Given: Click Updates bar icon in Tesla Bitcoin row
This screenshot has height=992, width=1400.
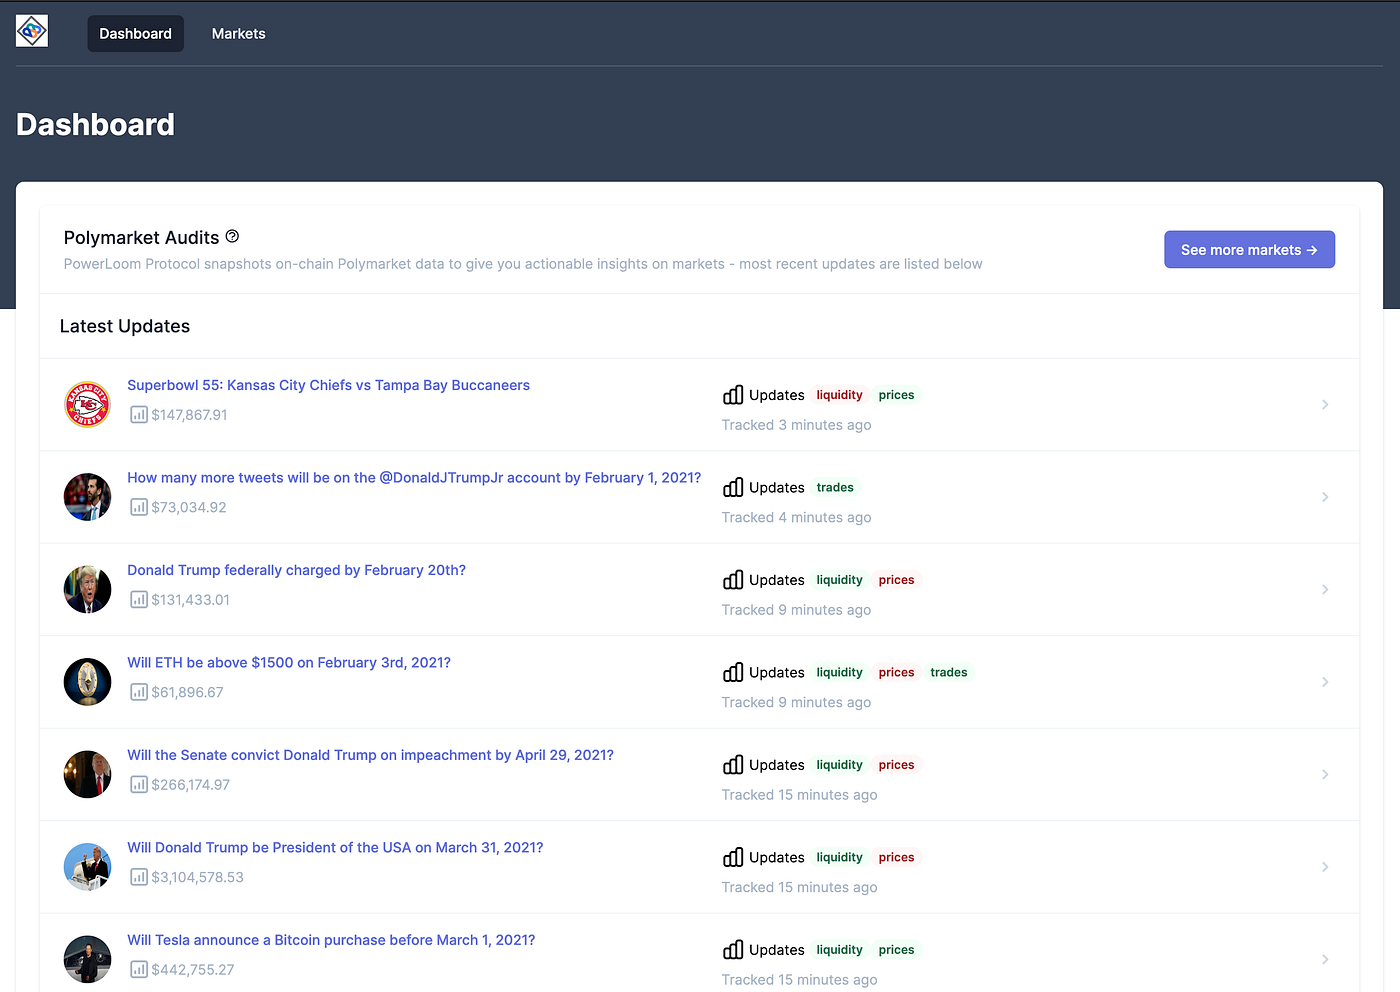Looking at the screenshot, I should tap(733, 950).
